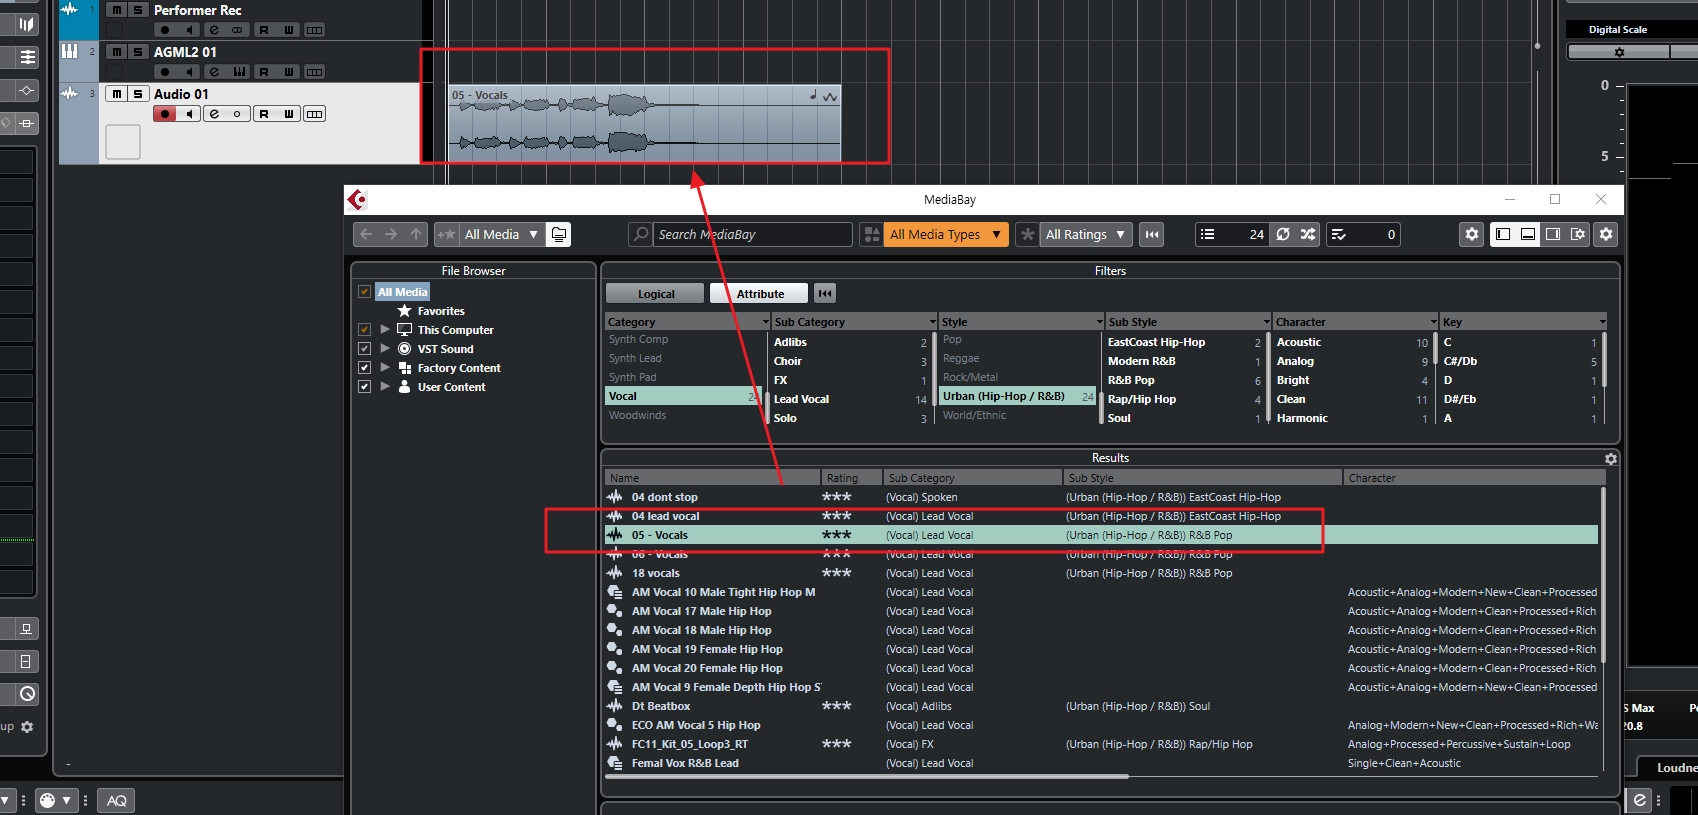The width and height of the screenshot is (1698, 815).
Task: Select Lead Vocal sub category filter
Action: [850, 399]
